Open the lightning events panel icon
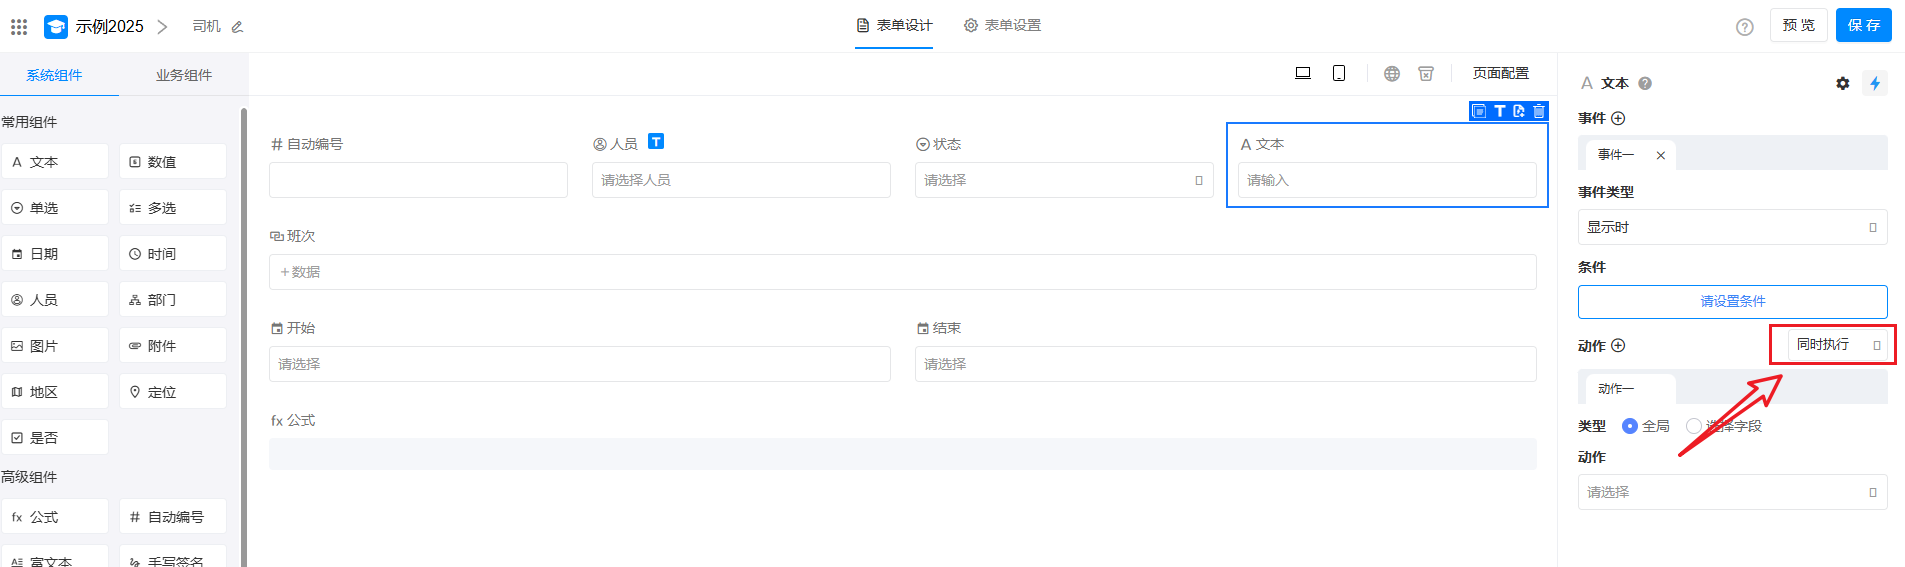The height and width of the screenshot is (567, 1905). coord(1875,83)
